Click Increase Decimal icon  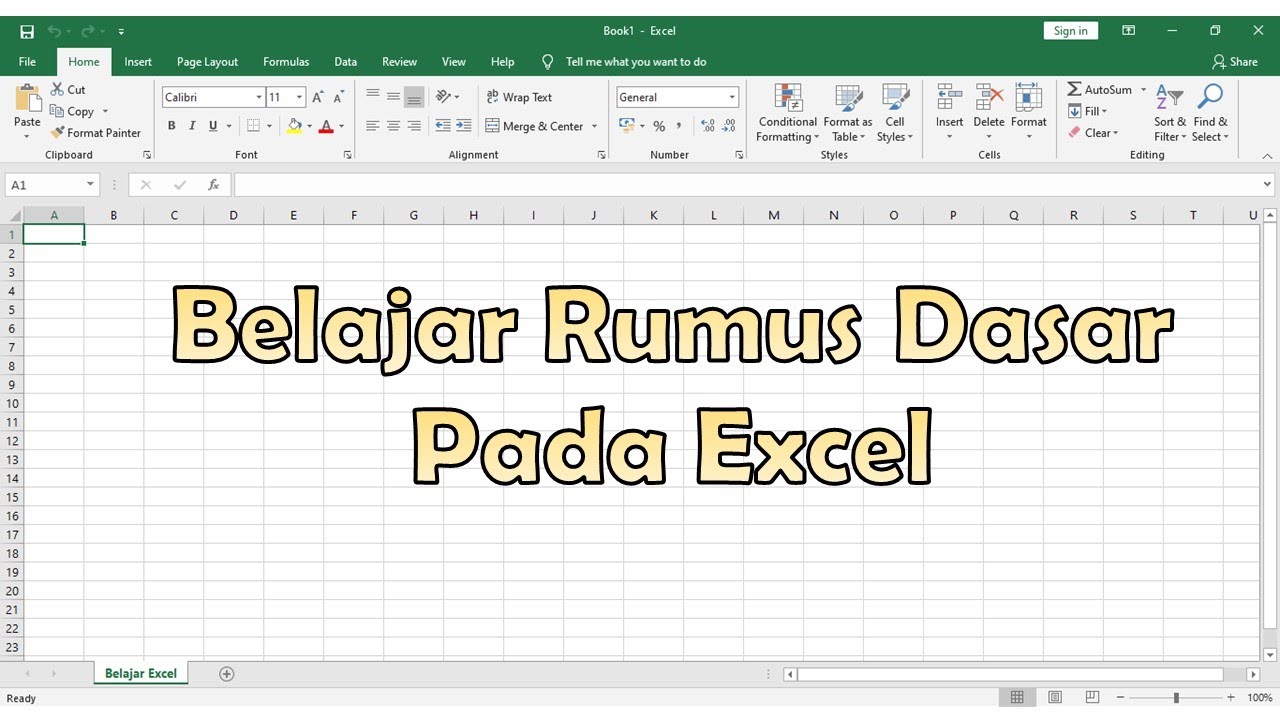tap(708, 126)
